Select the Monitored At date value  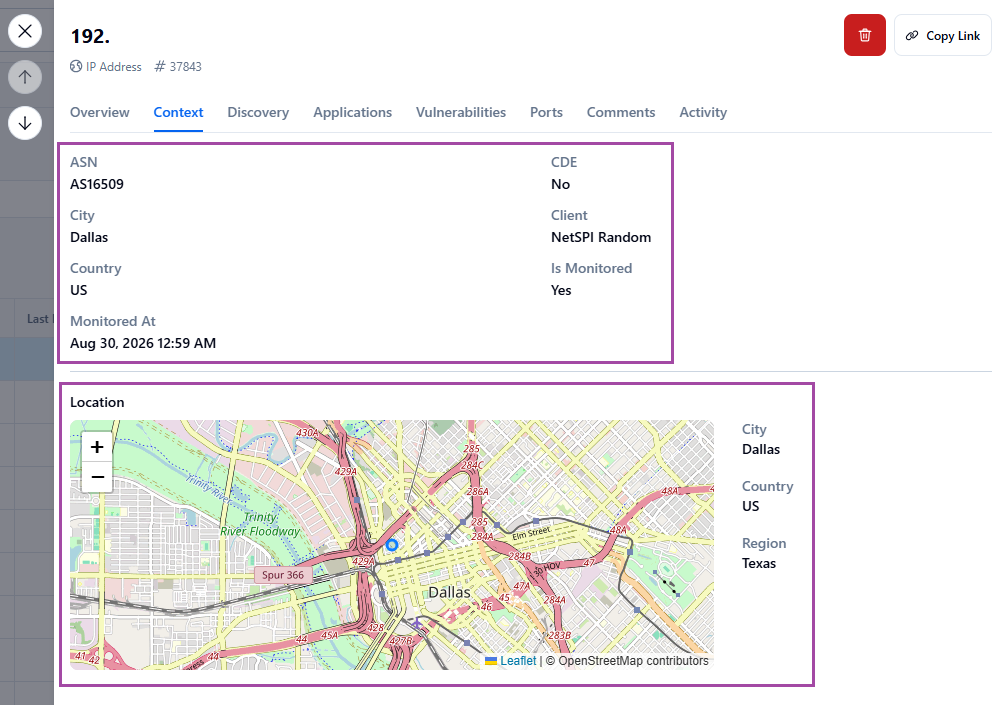pyautogui.click(x=143, y=344)
